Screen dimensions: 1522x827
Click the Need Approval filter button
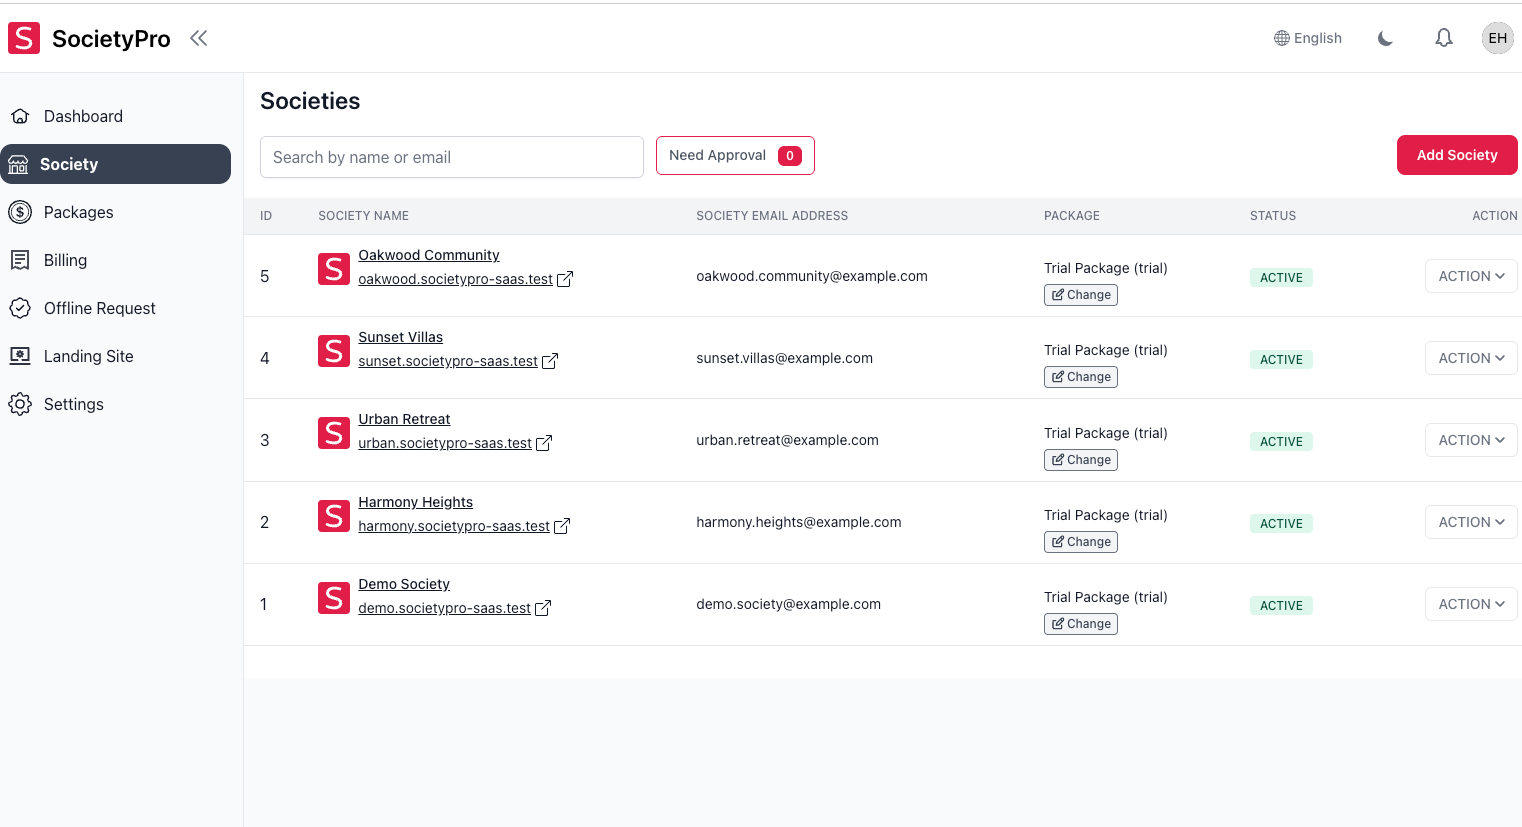735,155
